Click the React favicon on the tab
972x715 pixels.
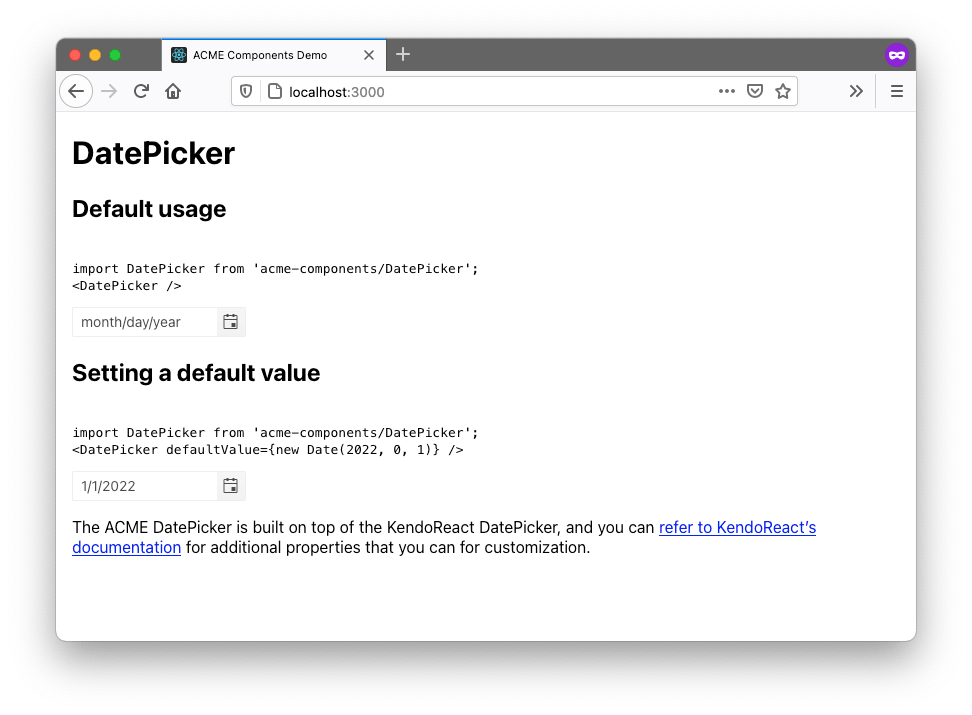[179, 55]
